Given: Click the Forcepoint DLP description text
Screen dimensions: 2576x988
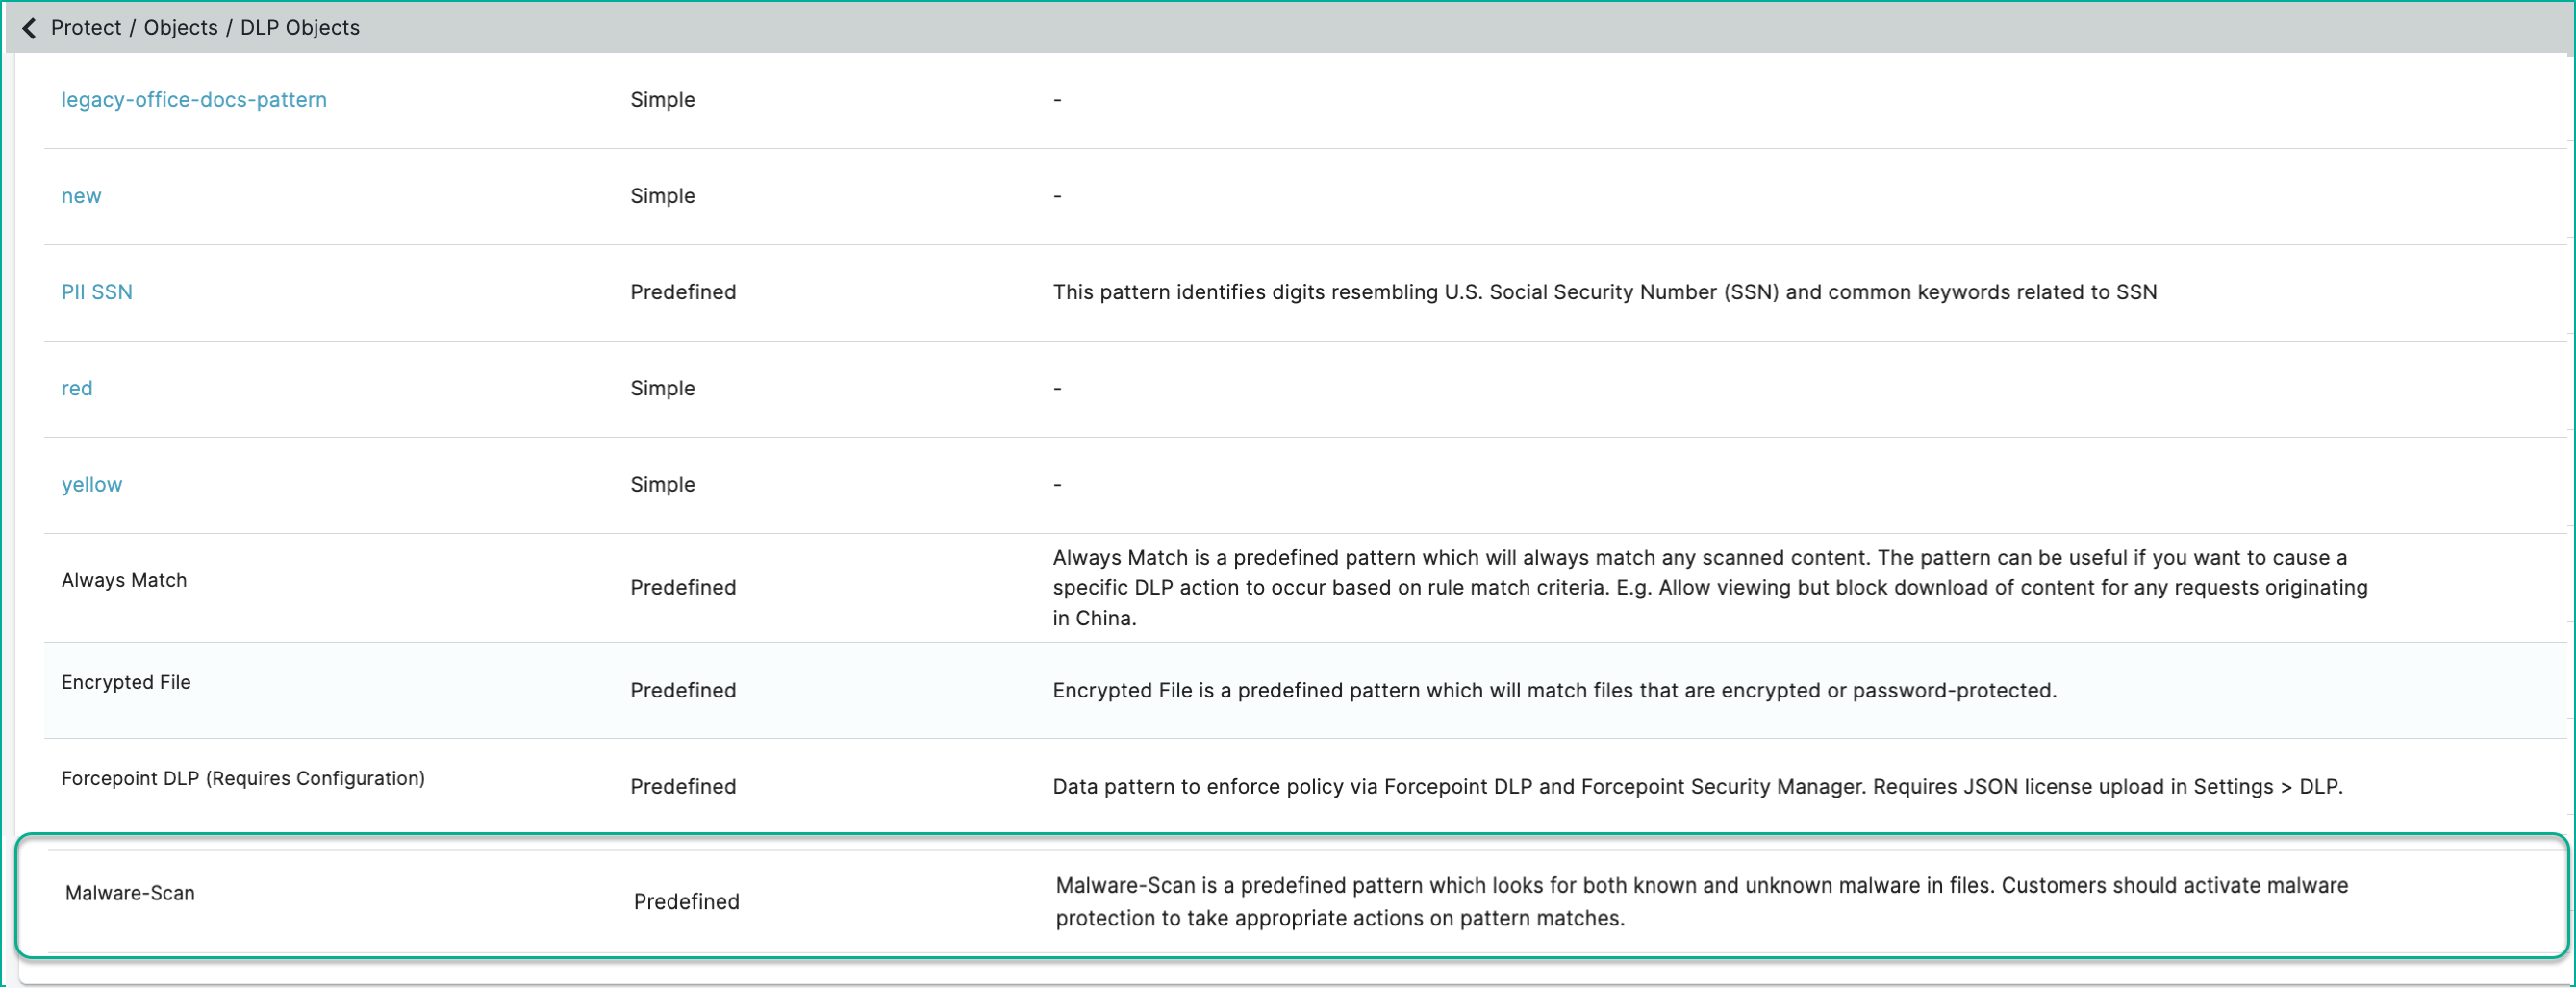Looking at the screenshot, I should 1697,786.
